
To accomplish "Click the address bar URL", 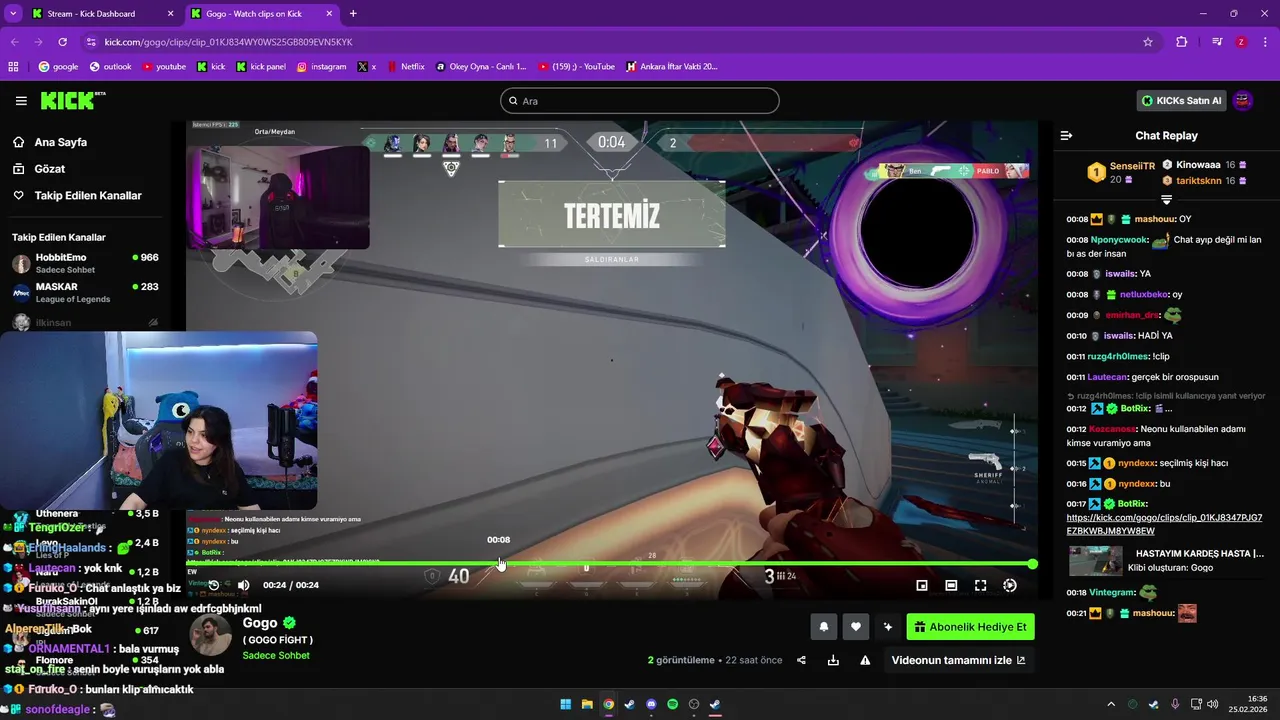I will tap(228, 42).
